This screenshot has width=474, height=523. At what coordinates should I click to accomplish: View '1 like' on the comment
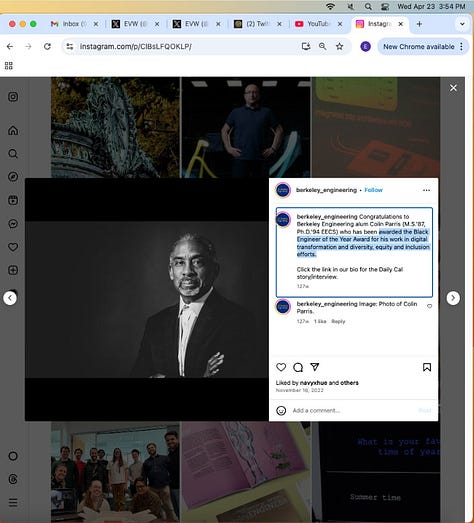320,322
